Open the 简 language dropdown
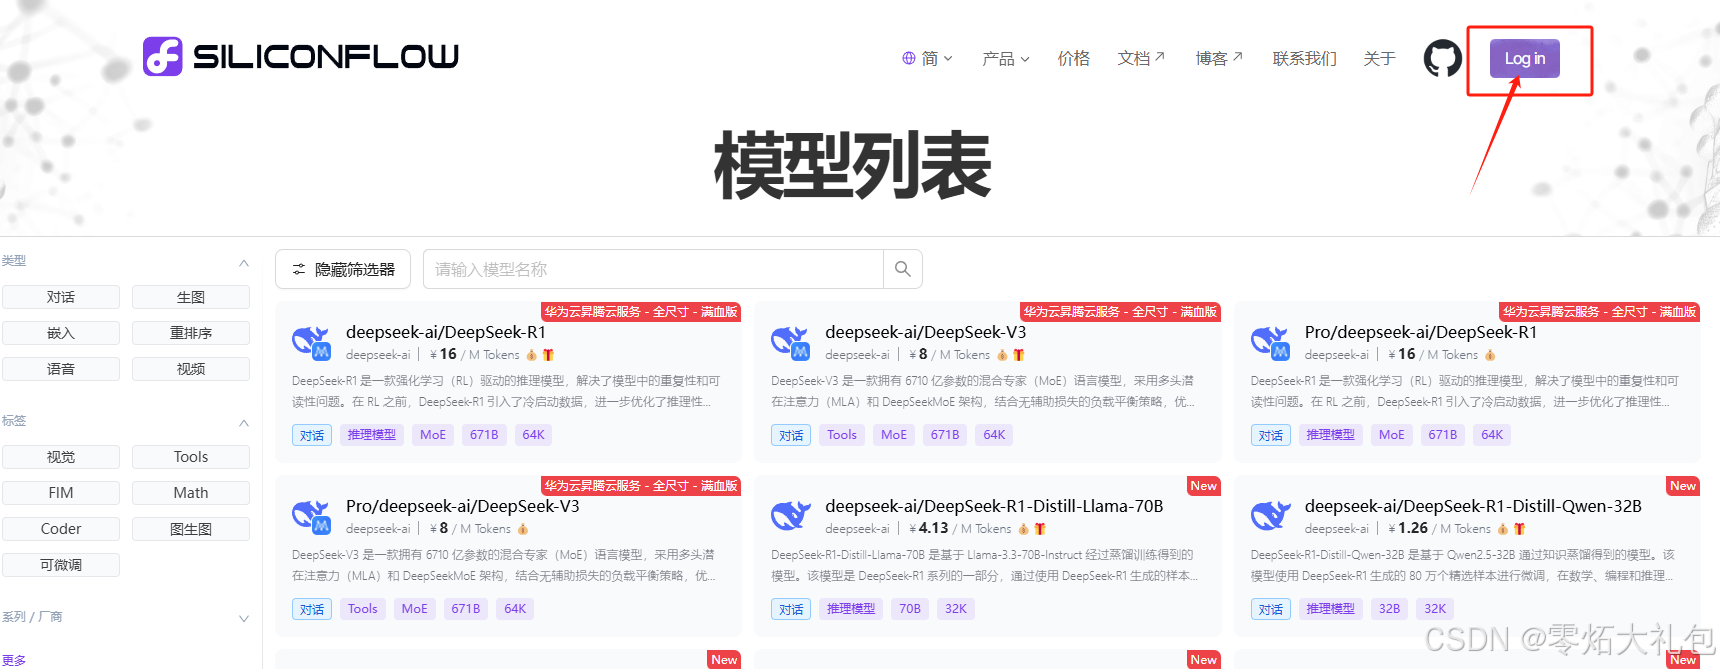This screenshot has width=1720, height=669. pos(928,59)
